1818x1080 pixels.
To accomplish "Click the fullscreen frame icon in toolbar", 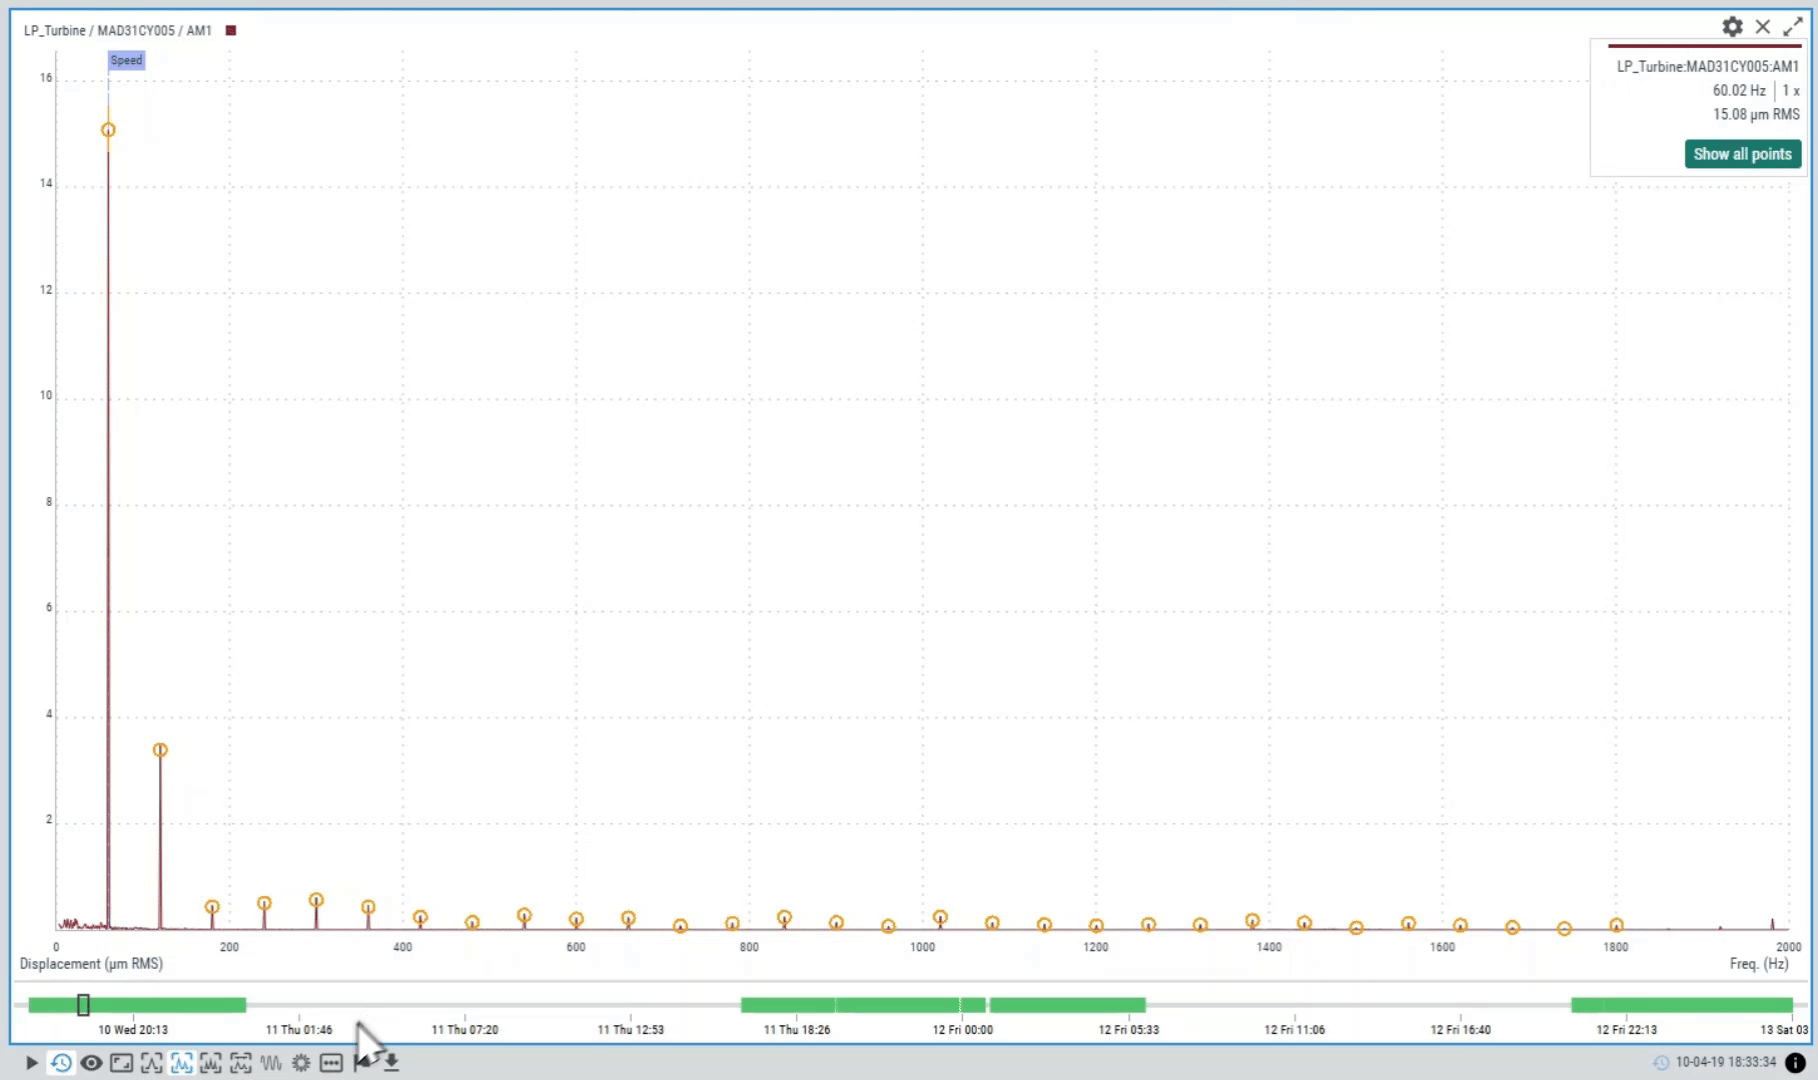I will (121, 1063).
